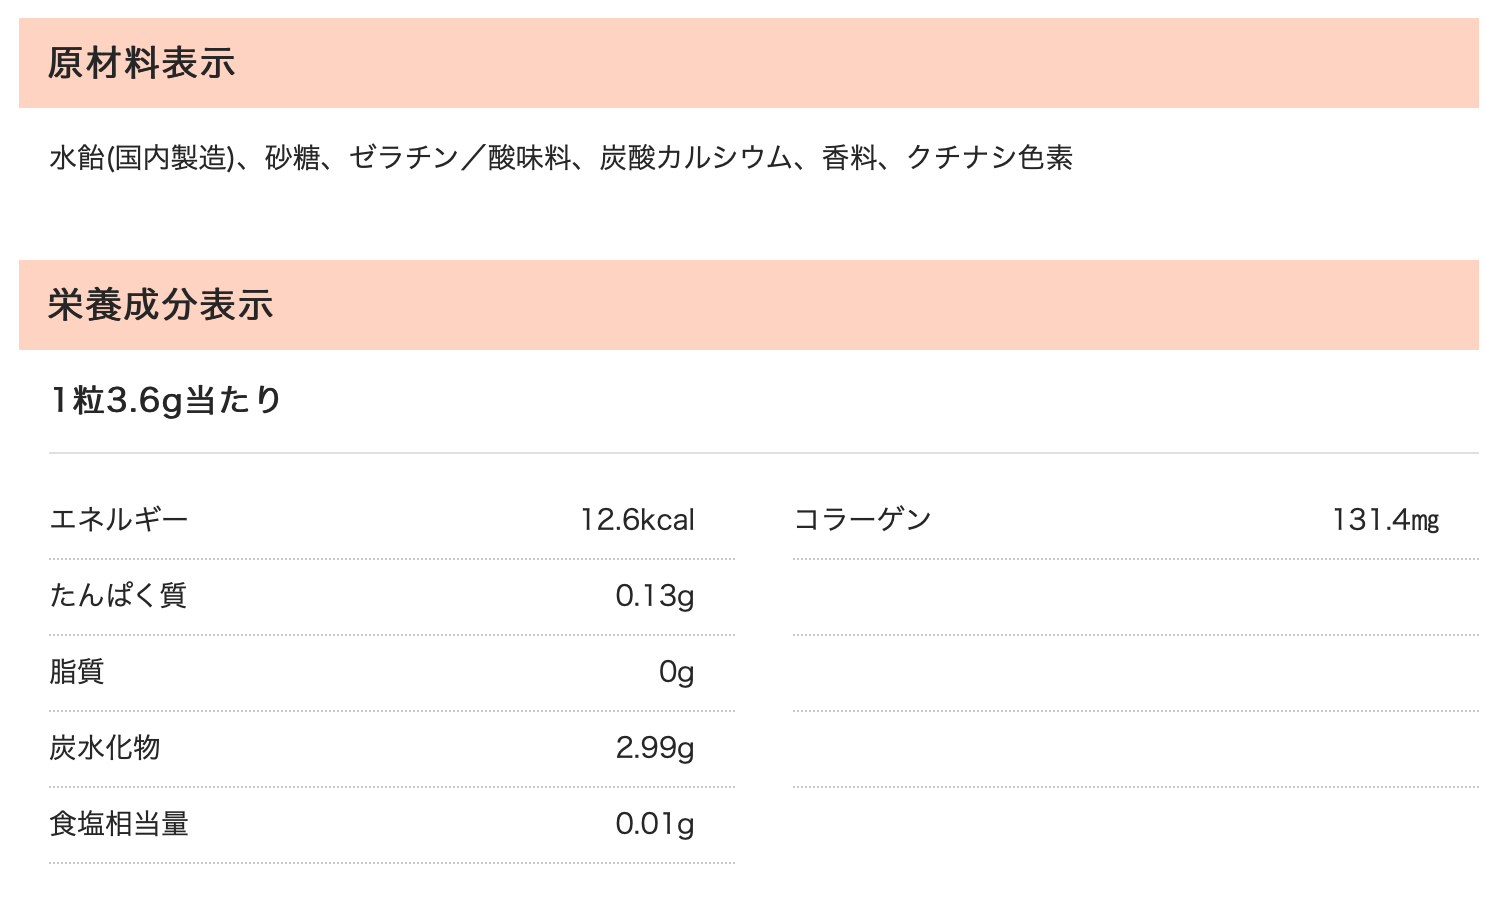Click the 12.6kcal energy value
This screenshot has width=1502, height=916.
[x=637, y=520]
